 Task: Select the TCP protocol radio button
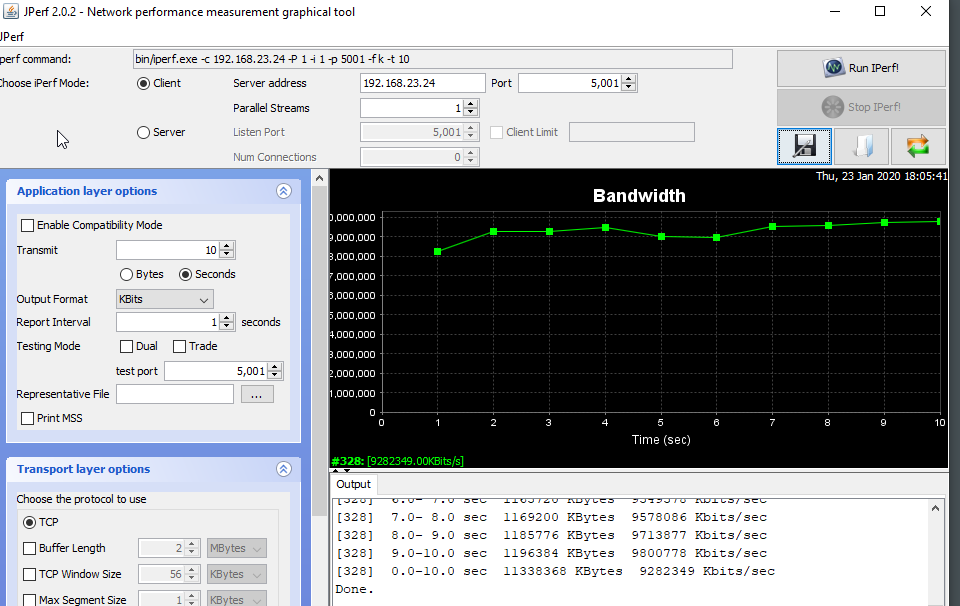click(x=29, y=522)
